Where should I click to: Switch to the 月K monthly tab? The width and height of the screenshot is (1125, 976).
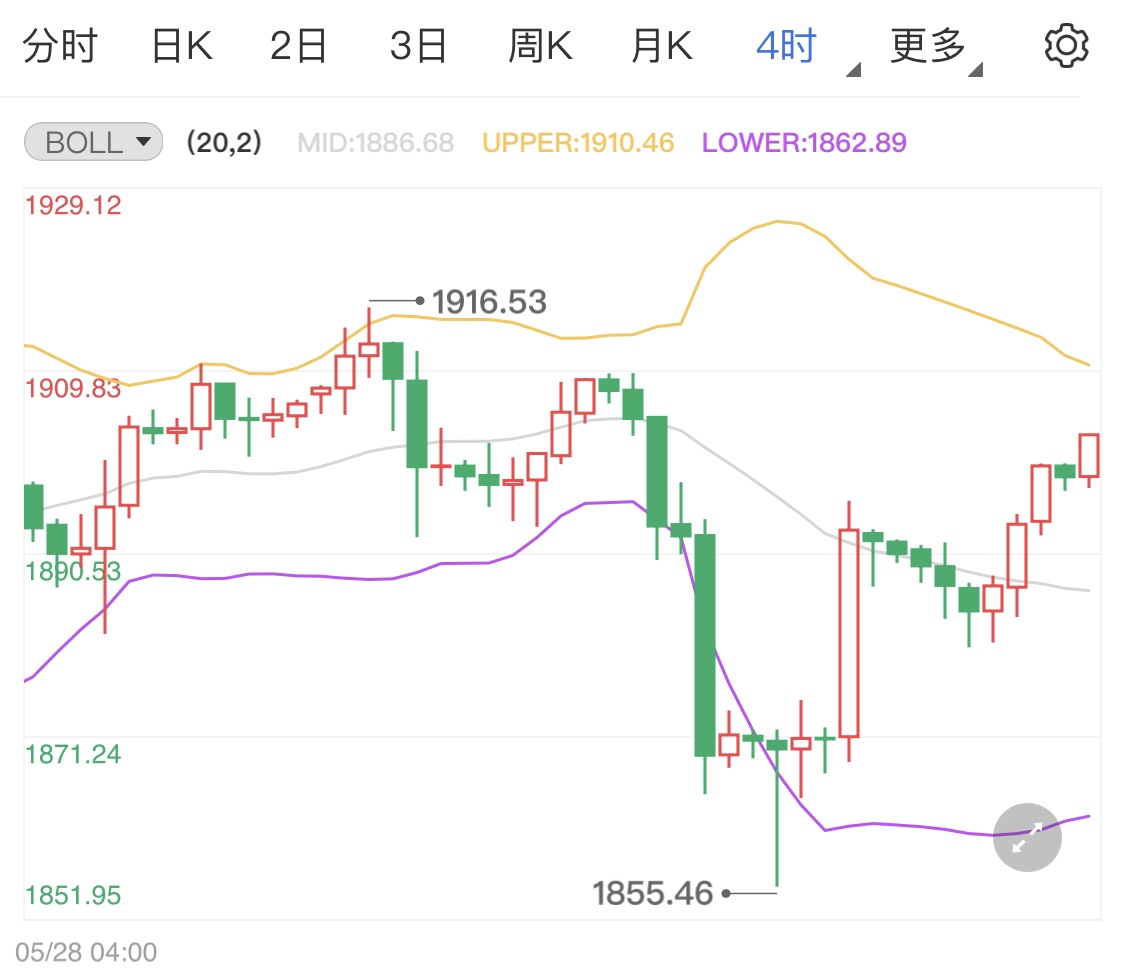coord(662,46)
